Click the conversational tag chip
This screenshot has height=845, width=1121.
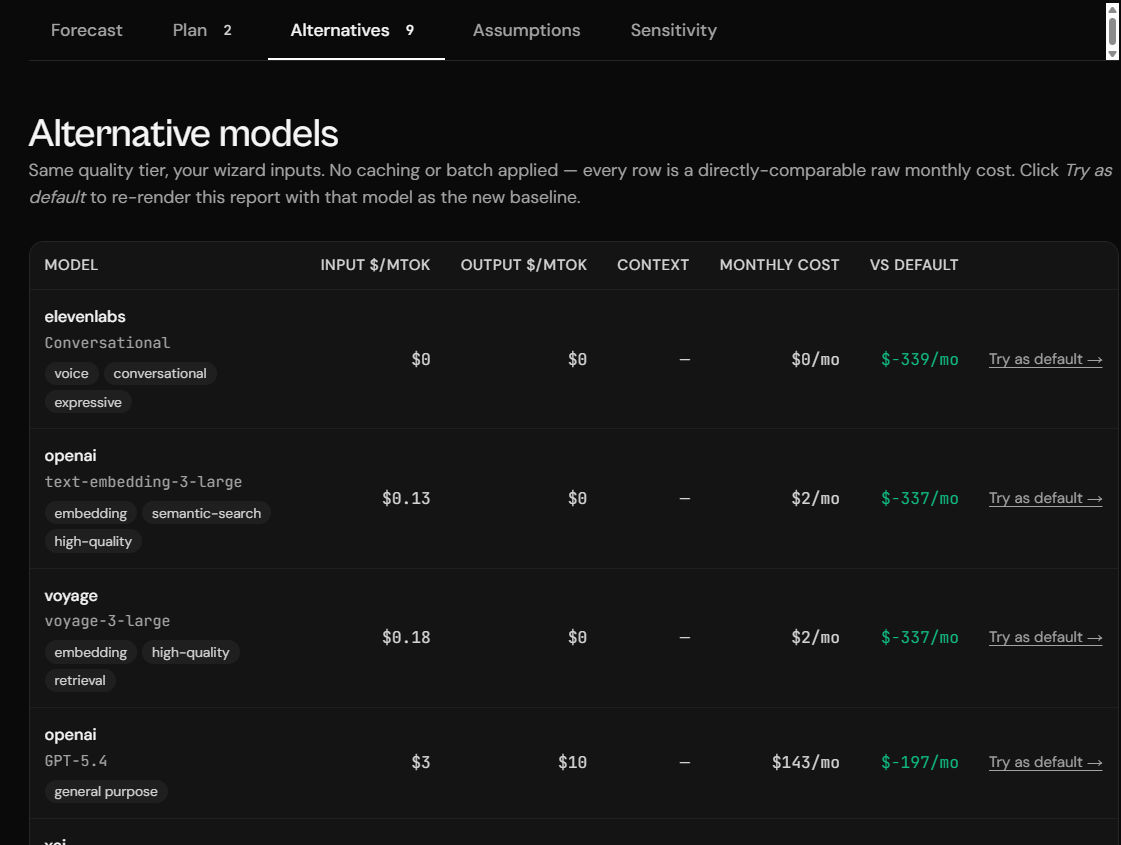[159, 373]
